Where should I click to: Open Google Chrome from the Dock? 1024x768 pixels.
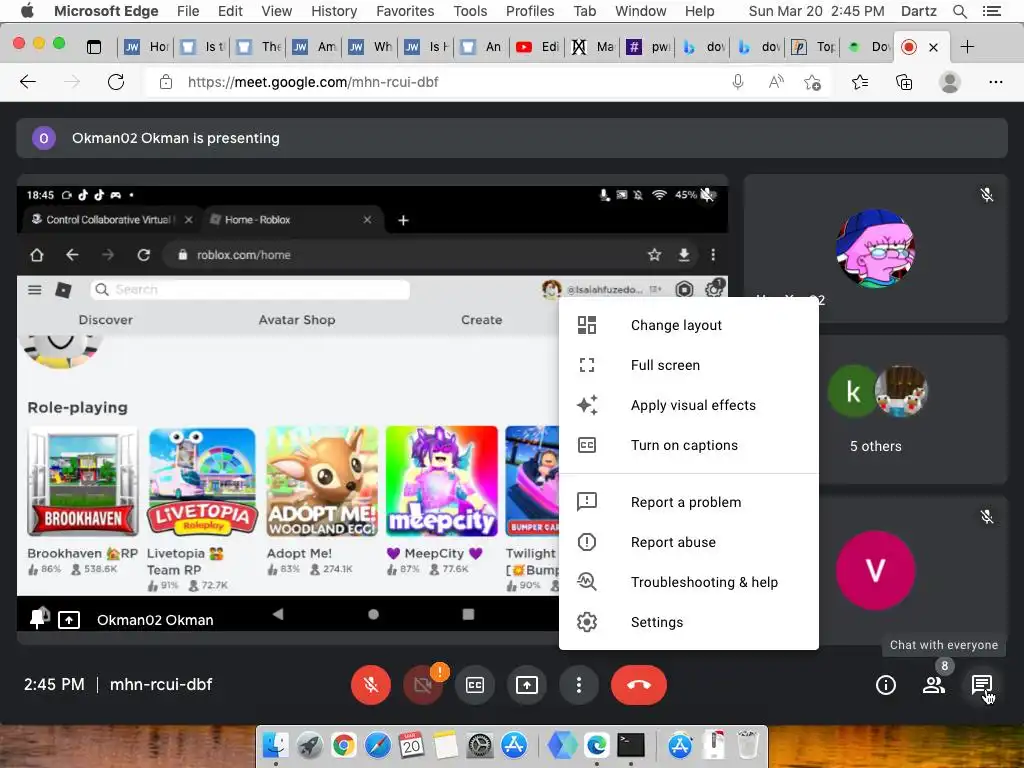point(344,744)
